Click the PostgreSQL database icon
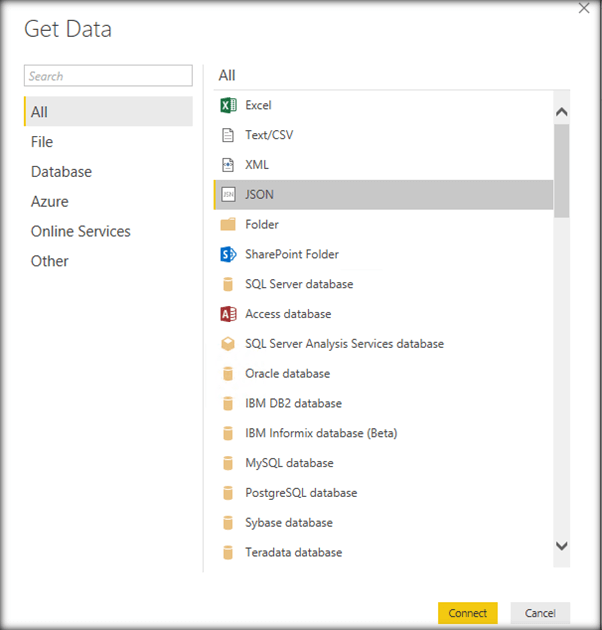The height and width of the screenshot is (630, 602). [228, 493]
